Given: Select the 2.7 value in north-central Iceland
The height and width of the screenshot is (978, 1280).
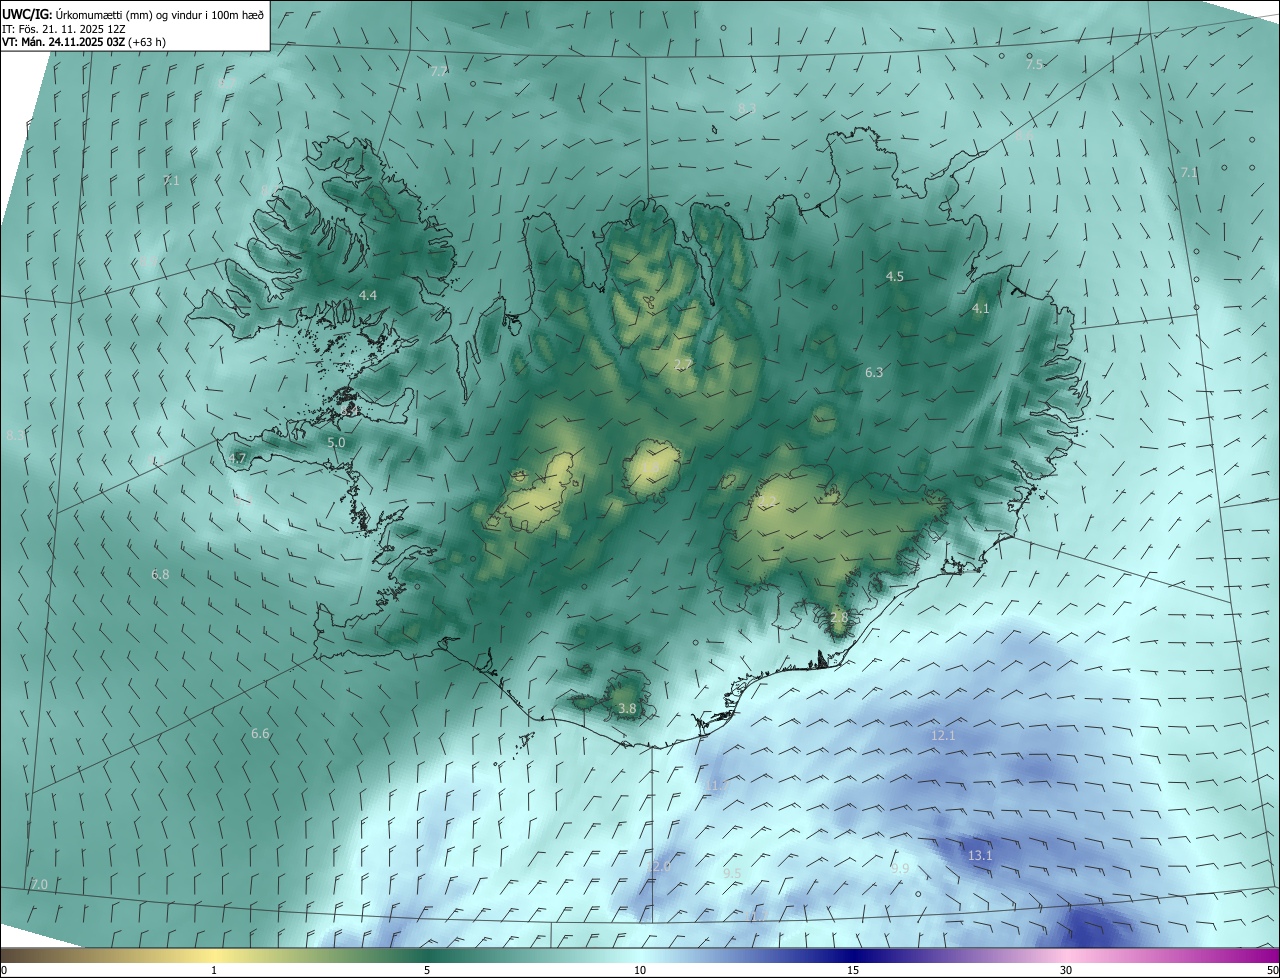Looking at the screenshot, I should (x=683, y=364).
